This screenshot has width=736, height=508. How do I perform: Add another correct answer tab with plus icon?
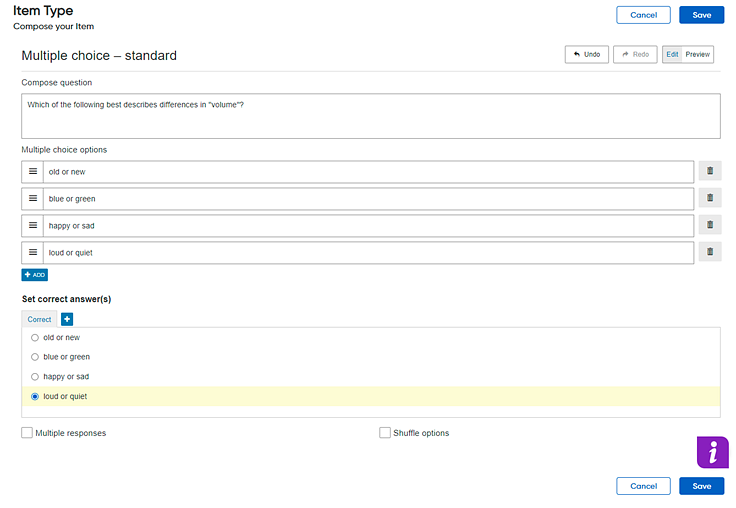tap(67, 319)
